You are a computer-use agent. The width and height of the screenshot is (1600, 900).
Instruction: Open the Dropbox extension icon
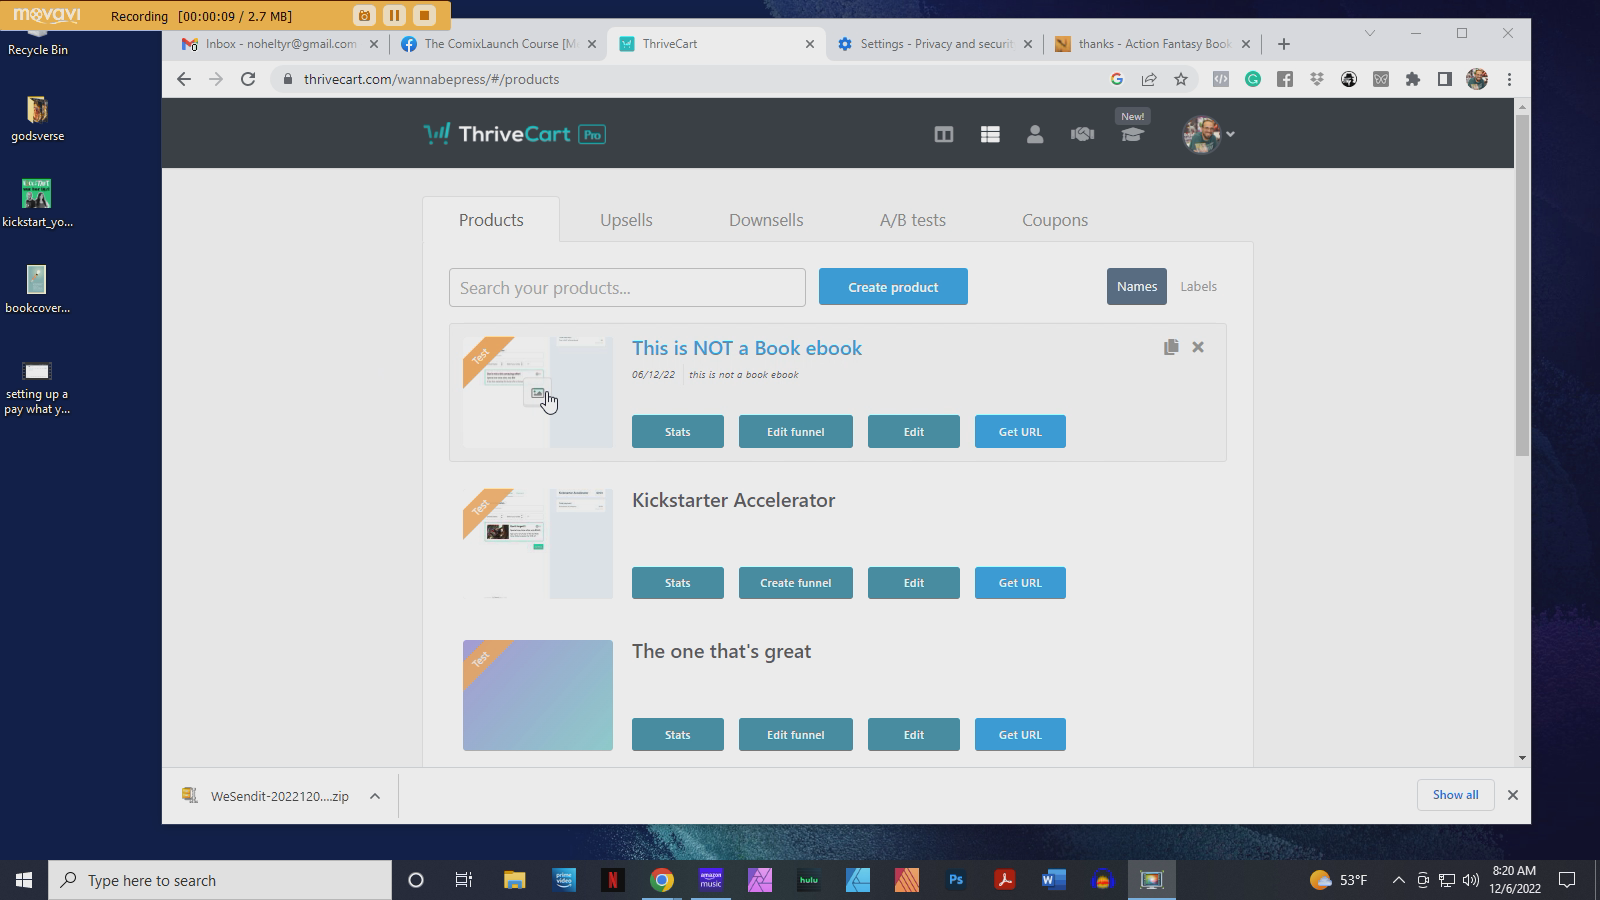[1316, 78]
